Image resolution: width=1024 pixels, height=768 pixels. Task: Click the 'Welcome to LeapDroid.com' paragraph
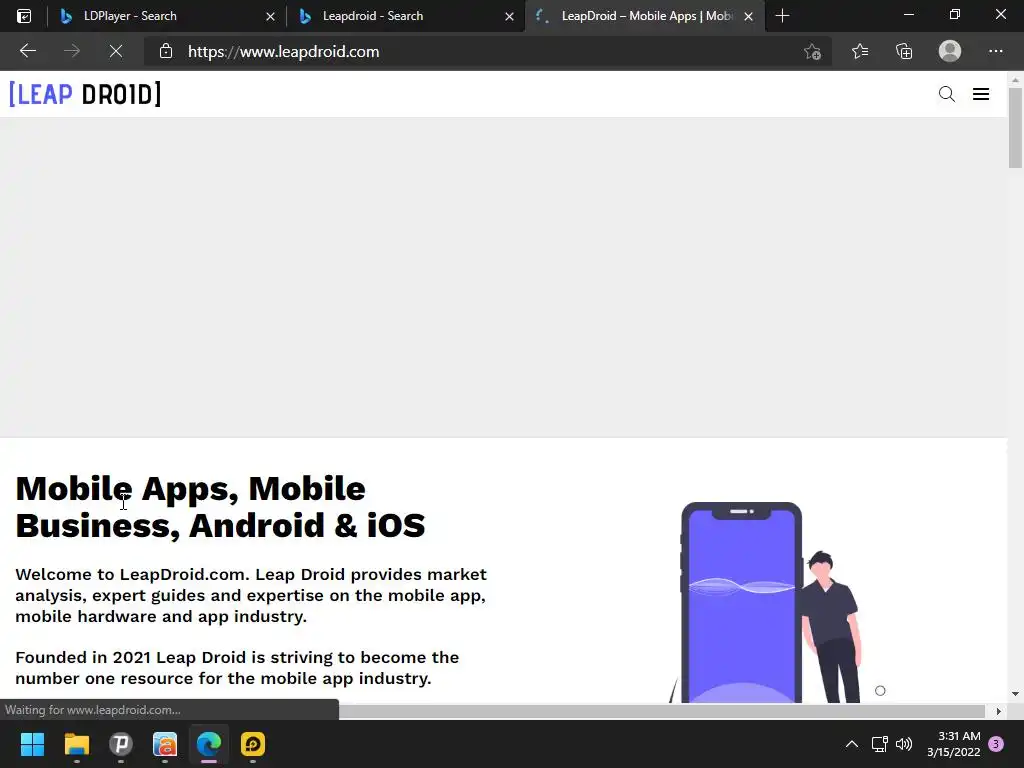pos(251,595)
